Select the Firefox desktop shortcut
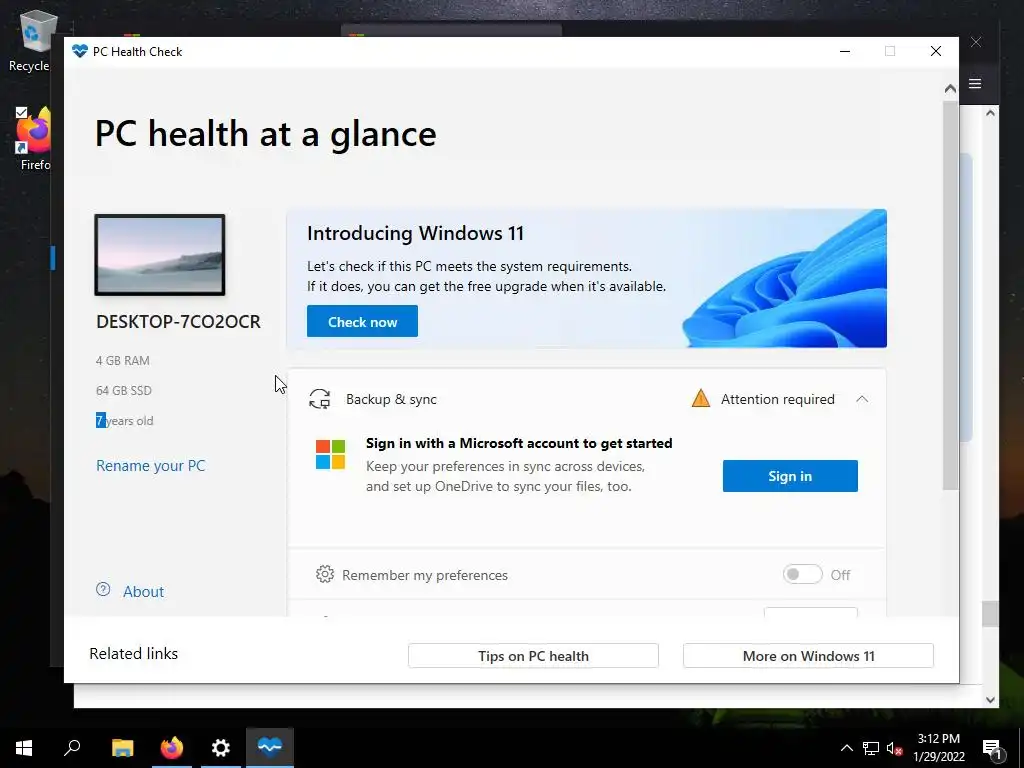The width and height of the screenshot is (1024, 768). [34, 139]
